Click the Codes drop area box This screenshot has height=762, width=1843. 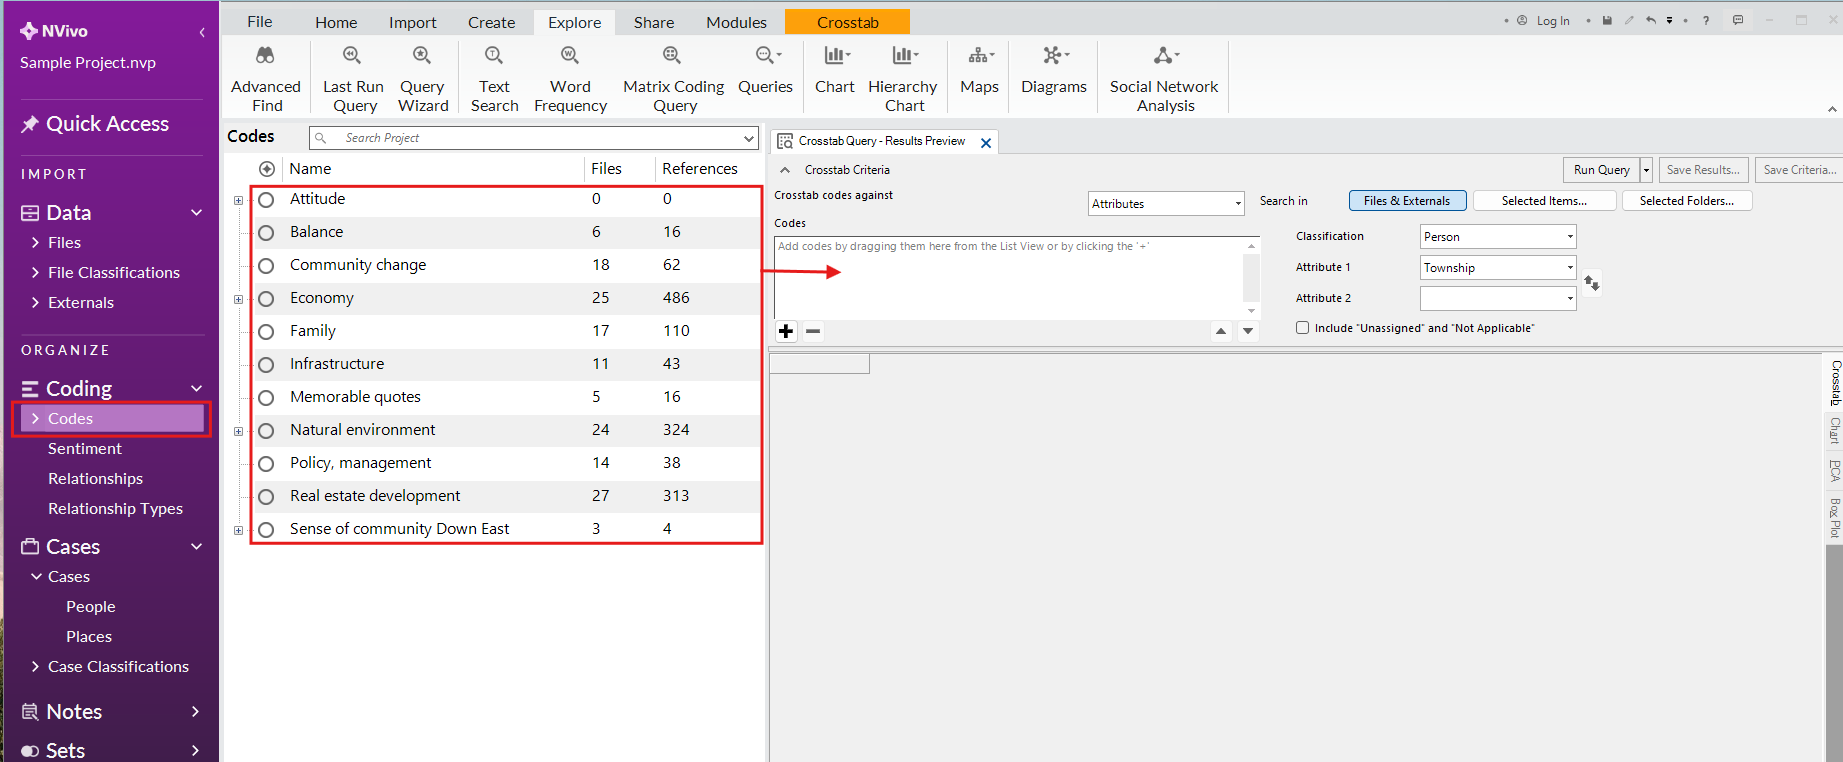1017,278
